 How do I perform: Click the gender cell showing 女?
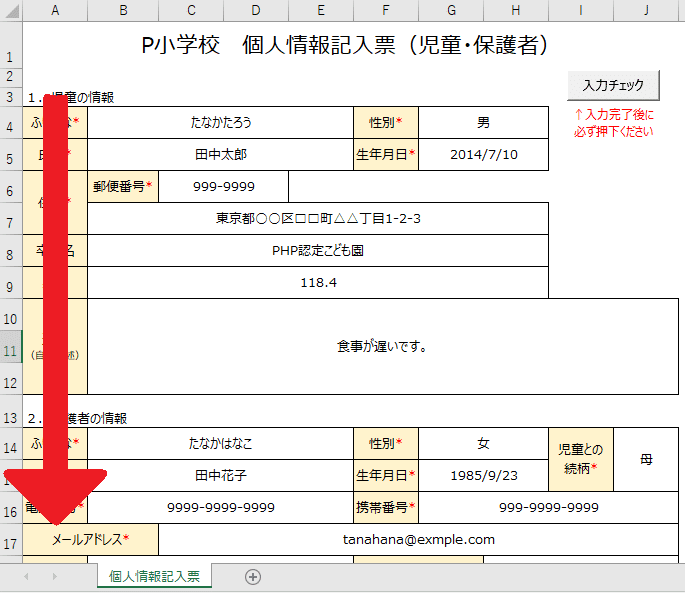click(x=484, y=444)
